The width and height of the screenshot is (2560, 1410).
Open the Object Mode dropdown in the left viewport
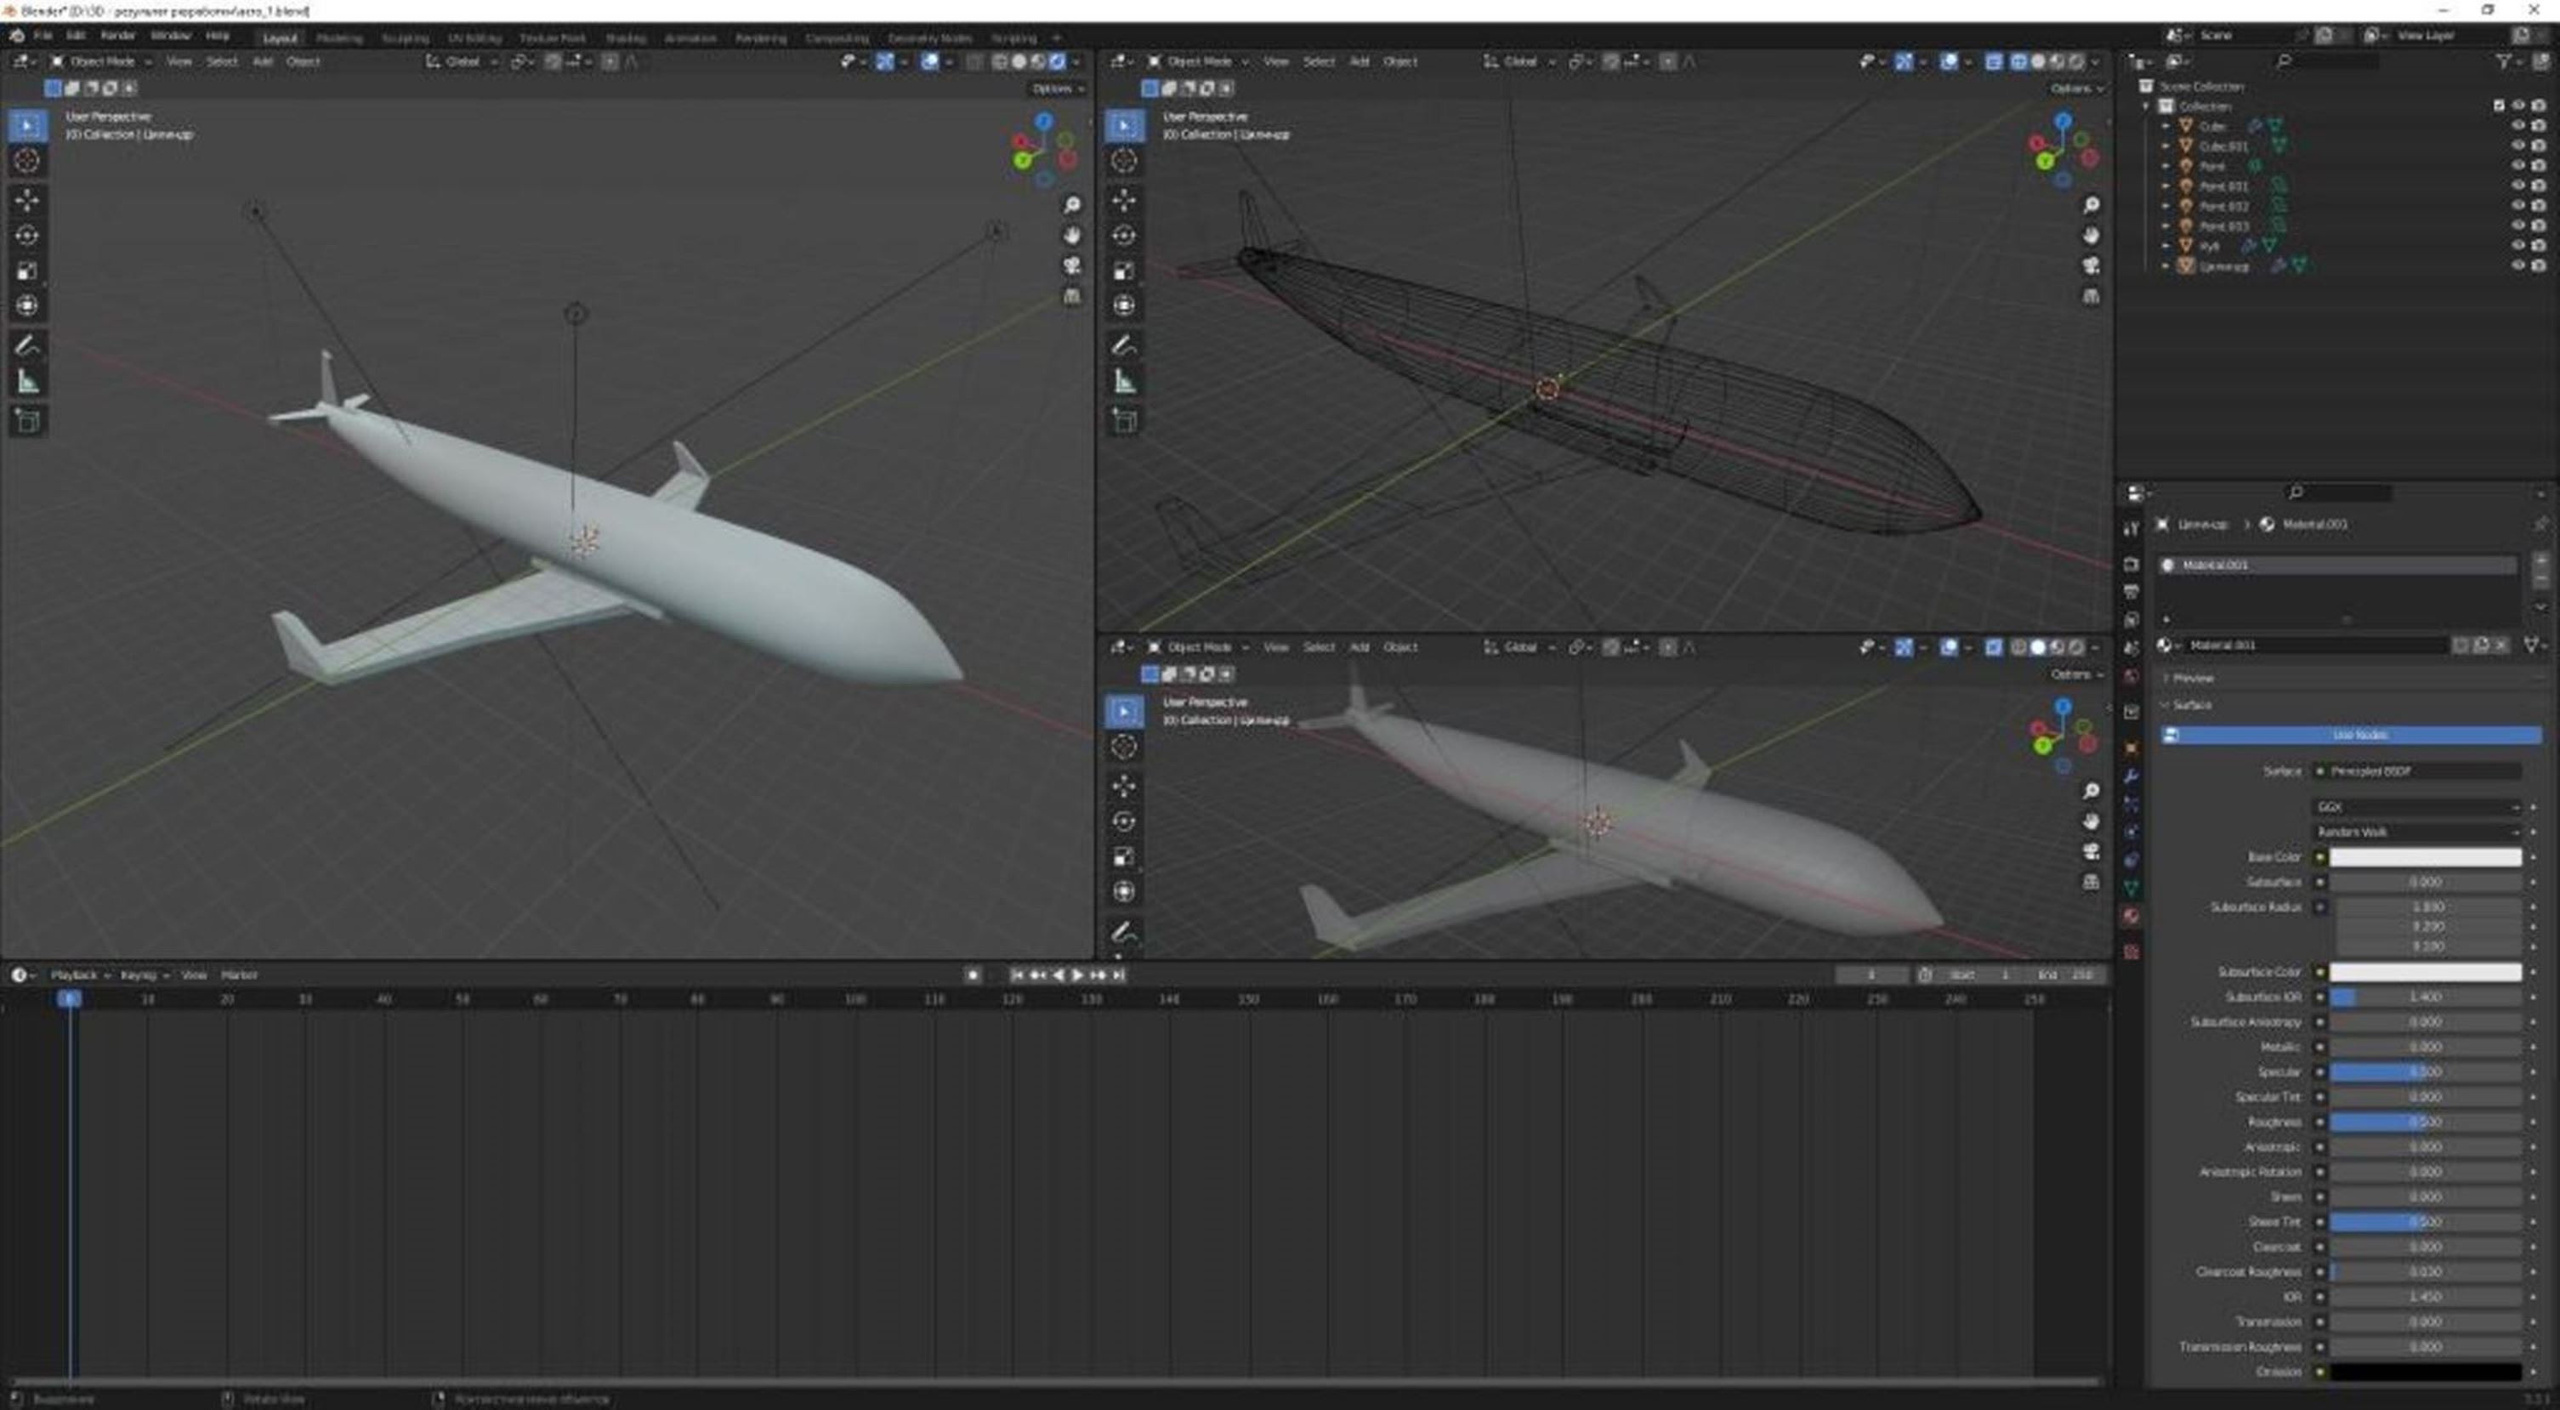101,62
